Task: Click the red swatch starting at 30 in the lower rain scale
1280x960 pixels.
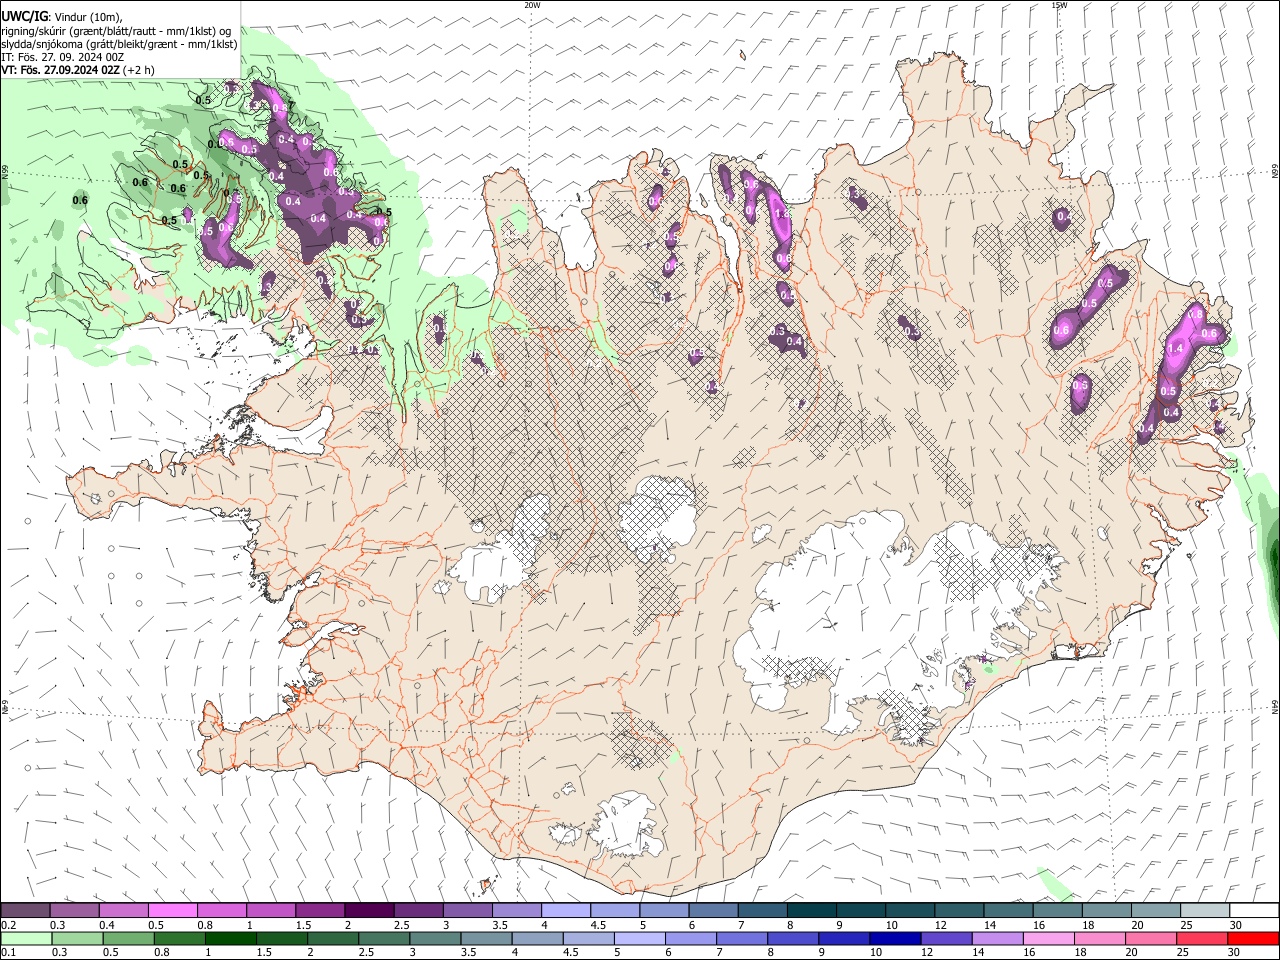Action: point(1254,938)
